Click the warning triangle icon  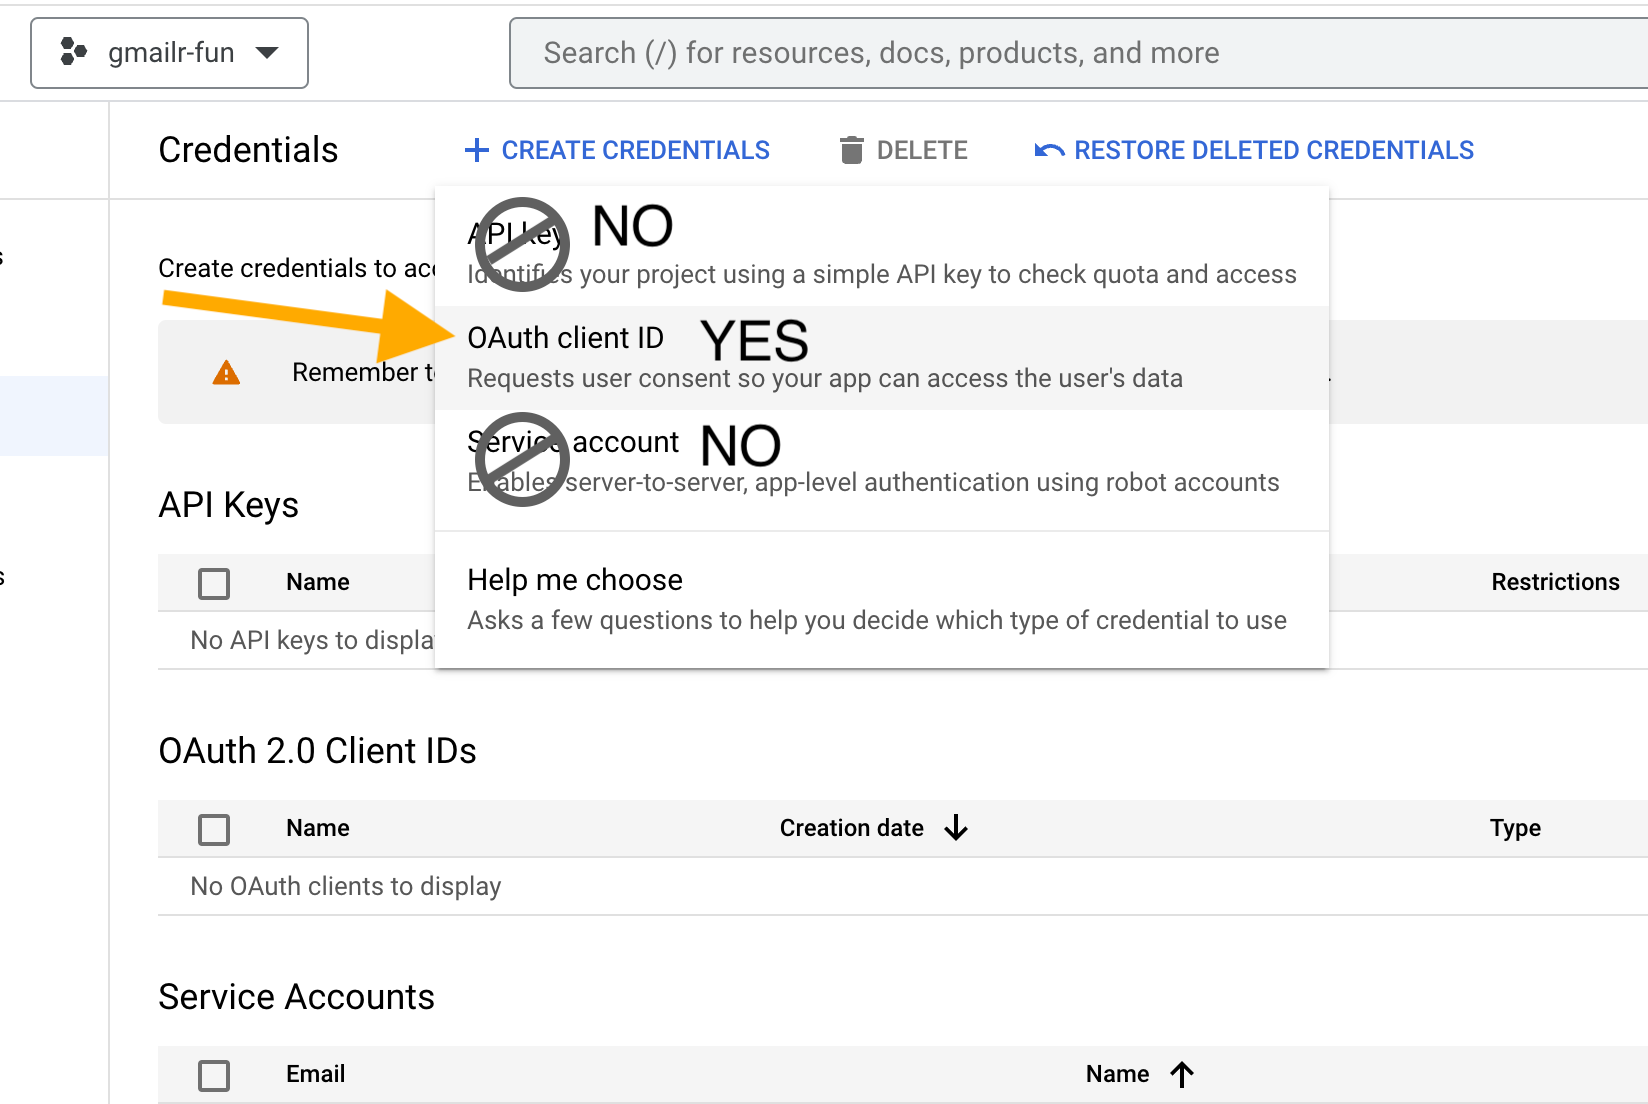(226, 372)
